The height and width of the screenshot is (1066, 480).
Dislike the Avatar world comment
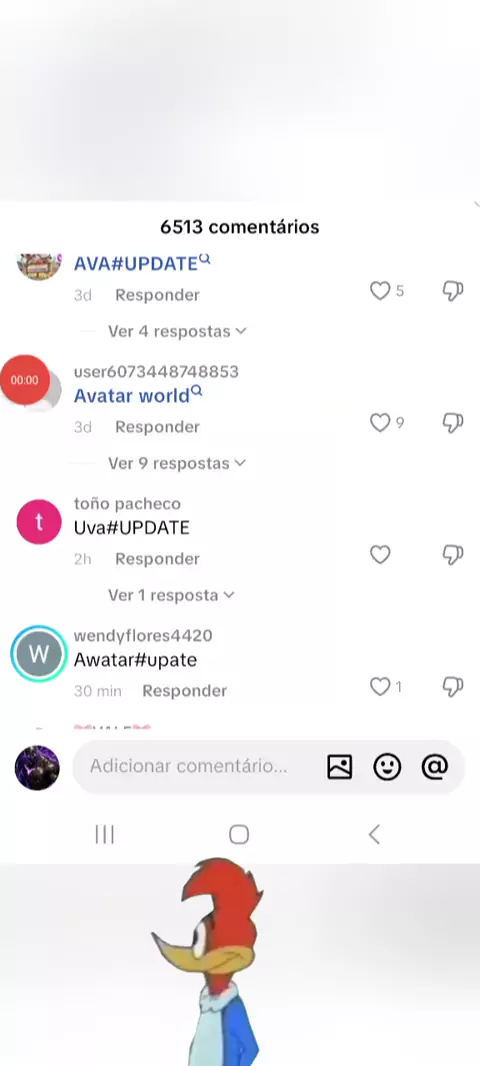tap(453, 423)
